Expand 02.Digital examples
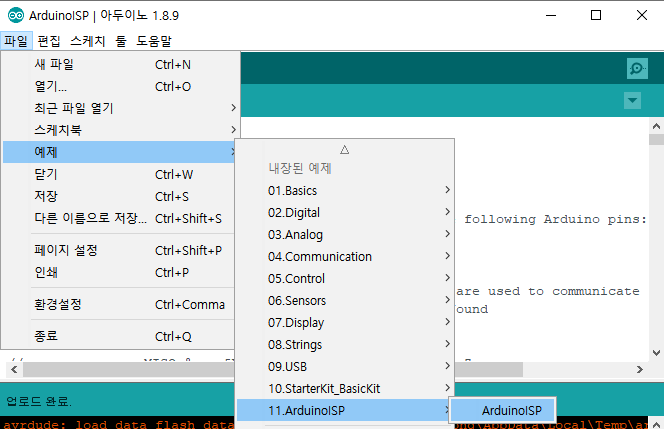The image size is (664, 429). pos(345,213)
